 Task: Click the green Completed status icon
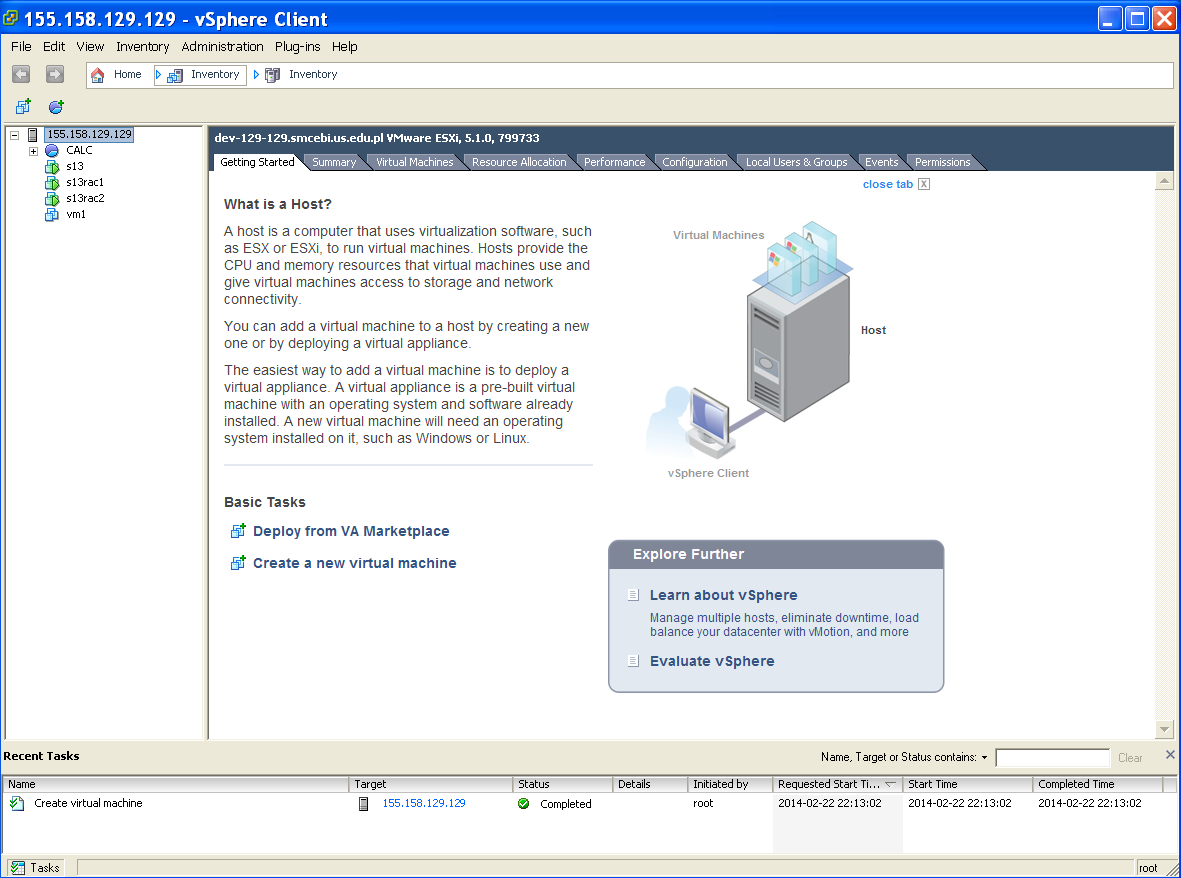[x=523, y=803]
